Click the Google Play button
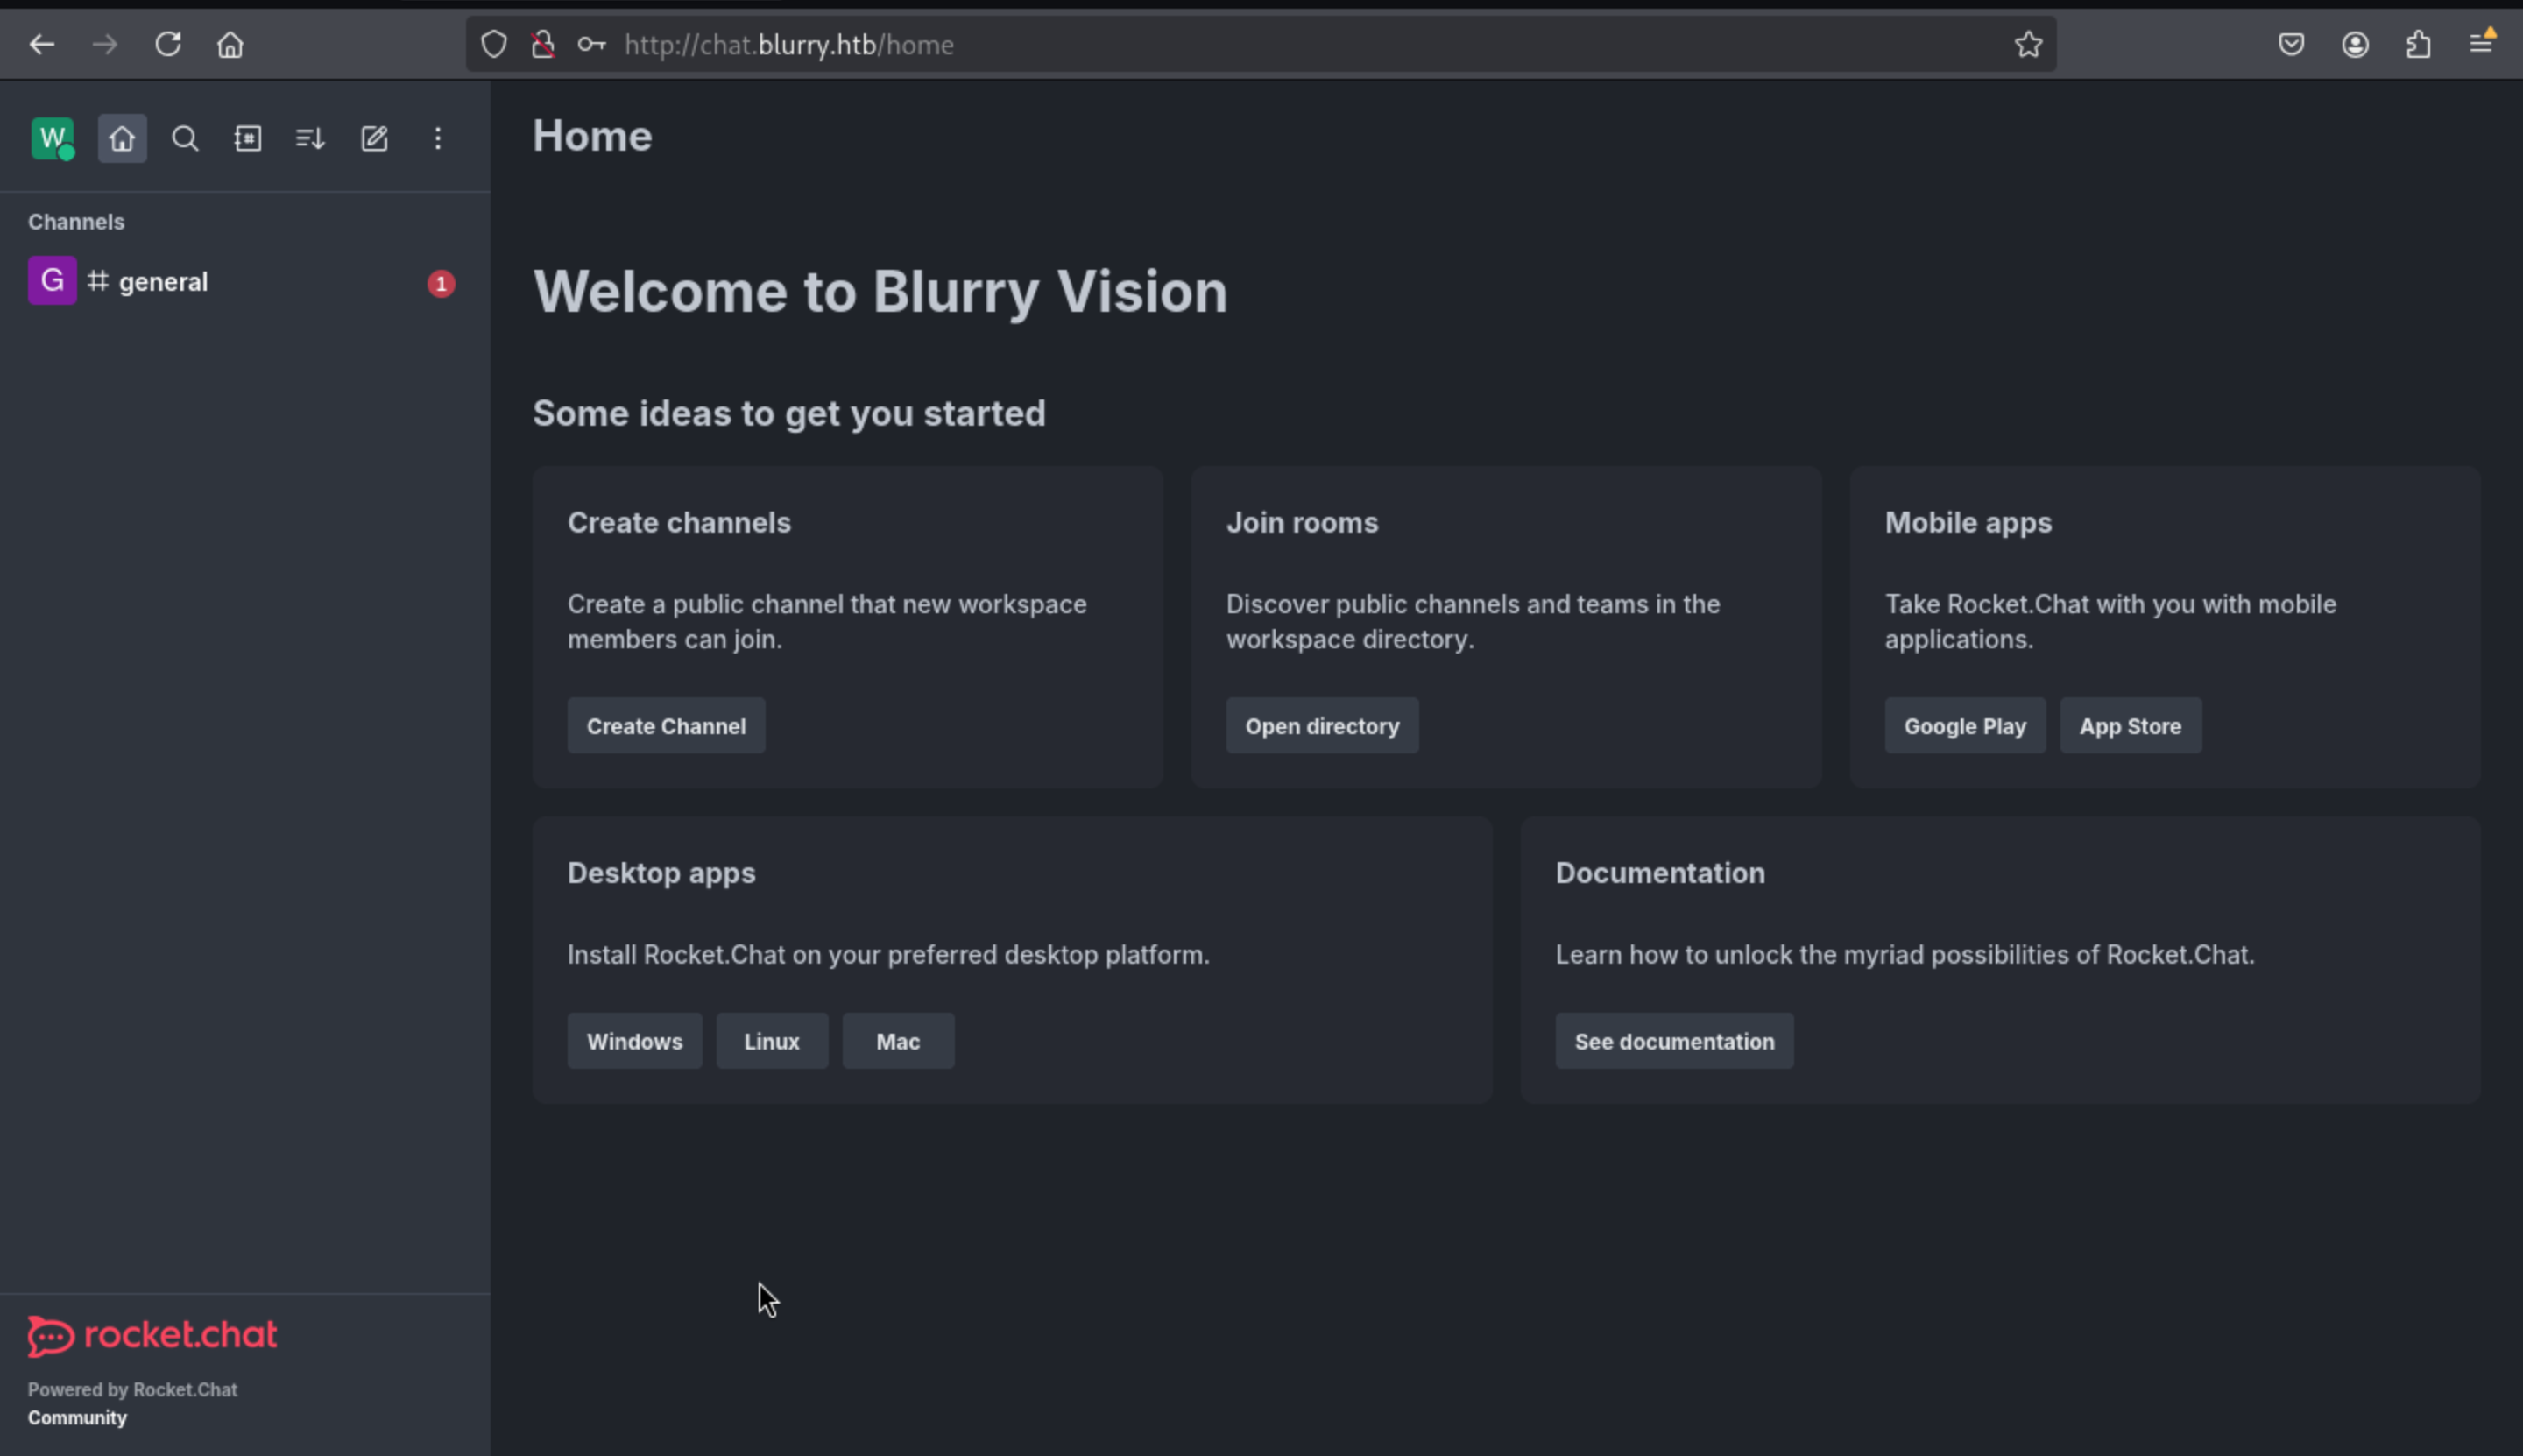2523x1456 pixels. point(1965,726)
